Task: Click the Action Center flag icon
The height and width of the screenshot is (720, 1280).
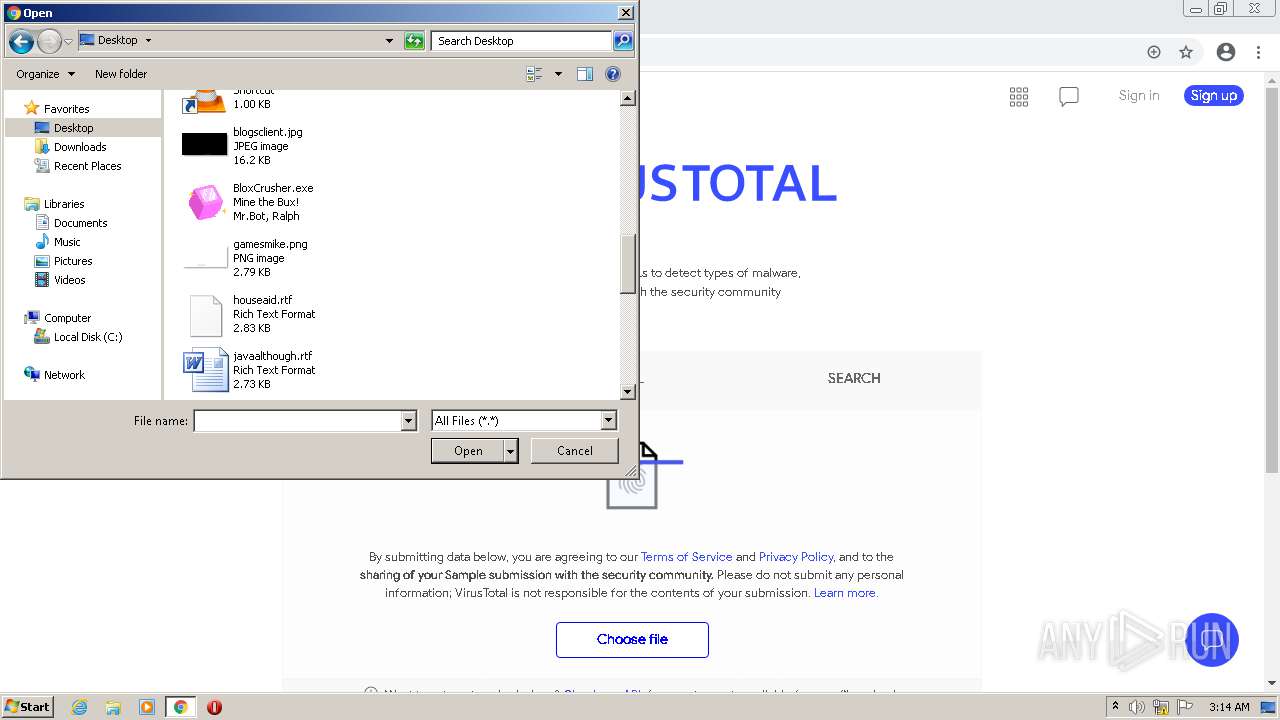Action: [x=1185, y=707]
